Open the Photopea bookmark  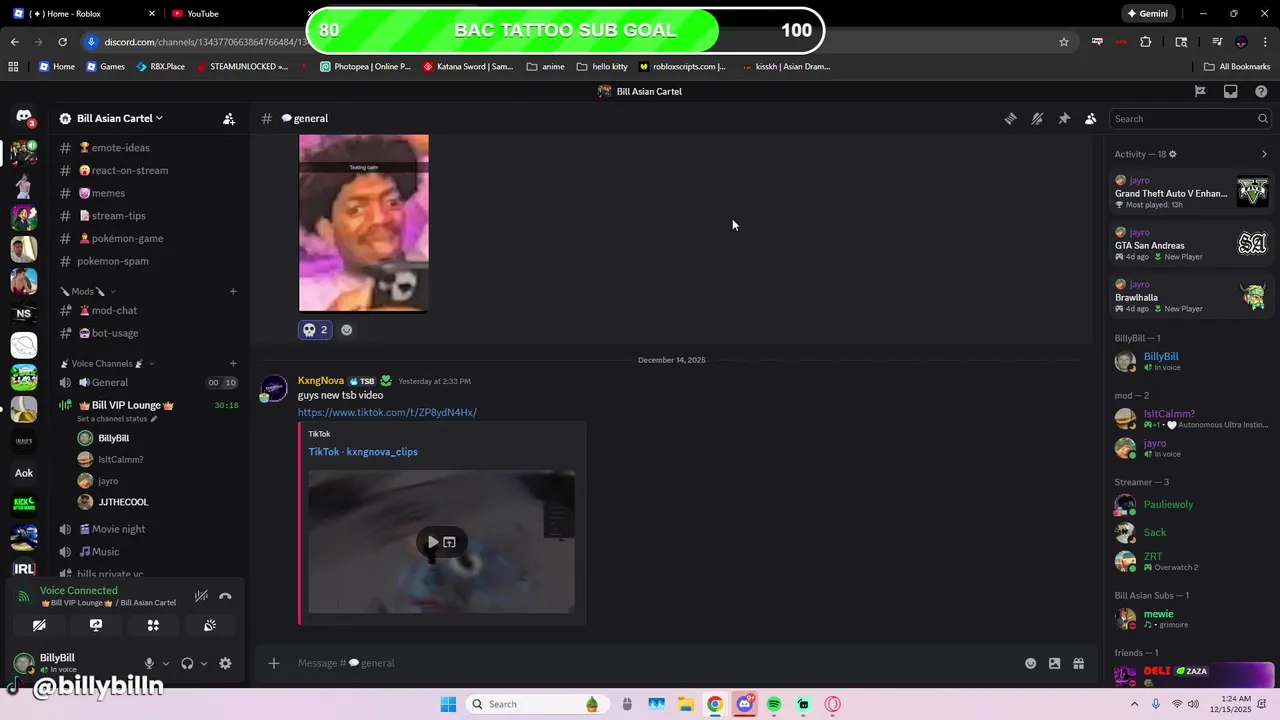tap(365, 67)
